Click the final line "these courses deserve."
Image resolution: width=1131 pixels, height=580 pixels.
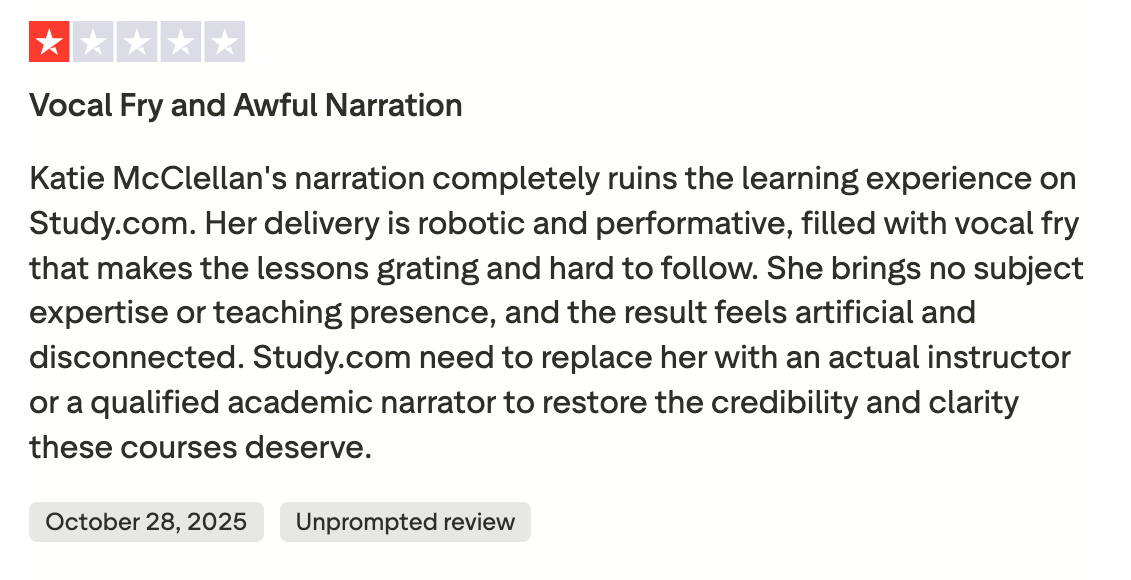click(x=200, y=446)
